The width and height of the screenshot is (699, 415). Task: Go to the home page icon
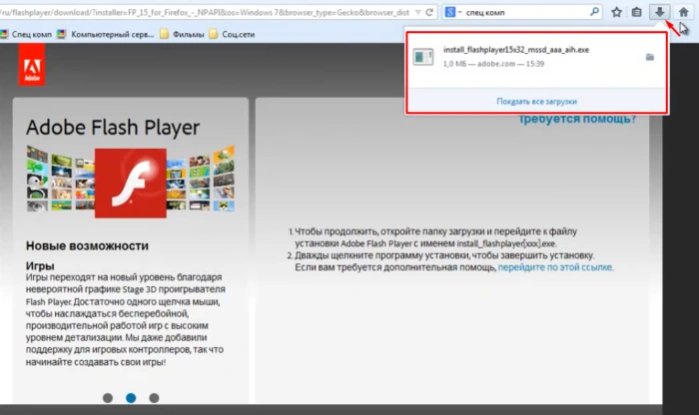click(683, 12)
